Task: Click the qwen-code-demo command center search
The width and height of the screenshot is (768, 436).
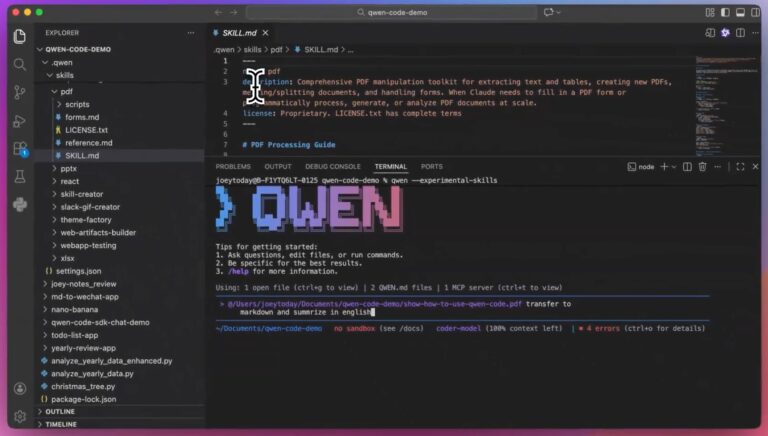Action: pyautogui.click(x=392, y=12)
